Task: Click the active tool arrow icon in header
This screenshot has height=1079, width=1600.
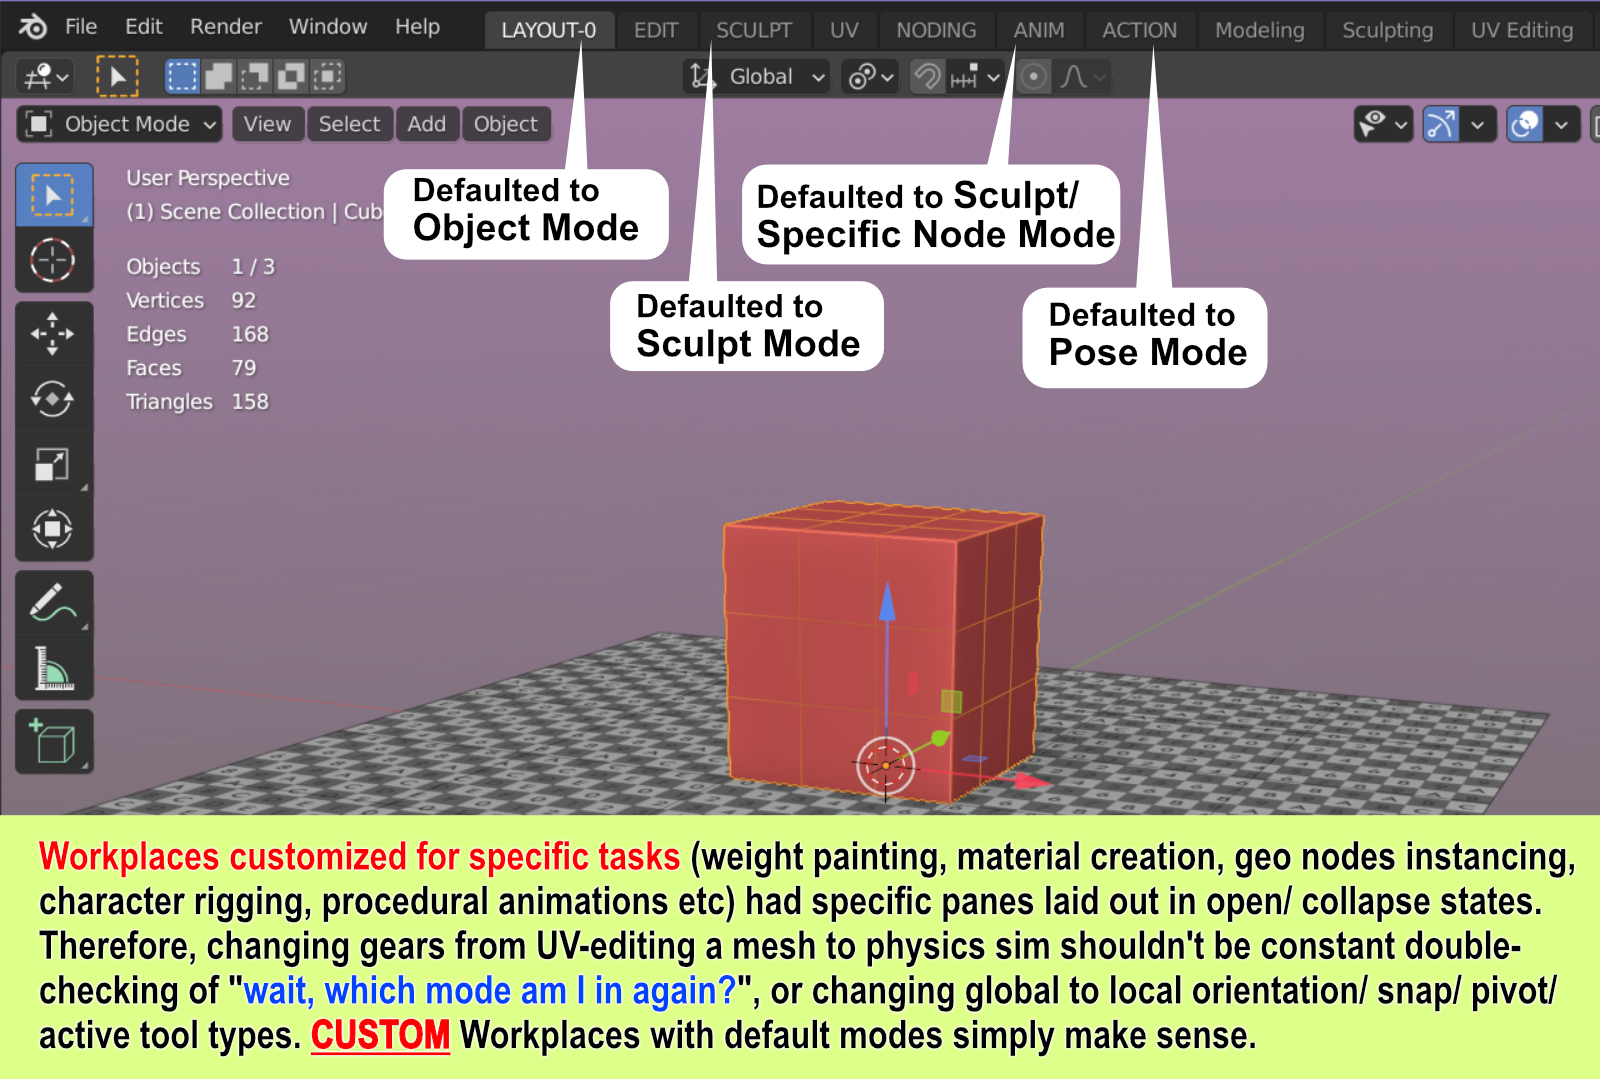Action: 117,76
